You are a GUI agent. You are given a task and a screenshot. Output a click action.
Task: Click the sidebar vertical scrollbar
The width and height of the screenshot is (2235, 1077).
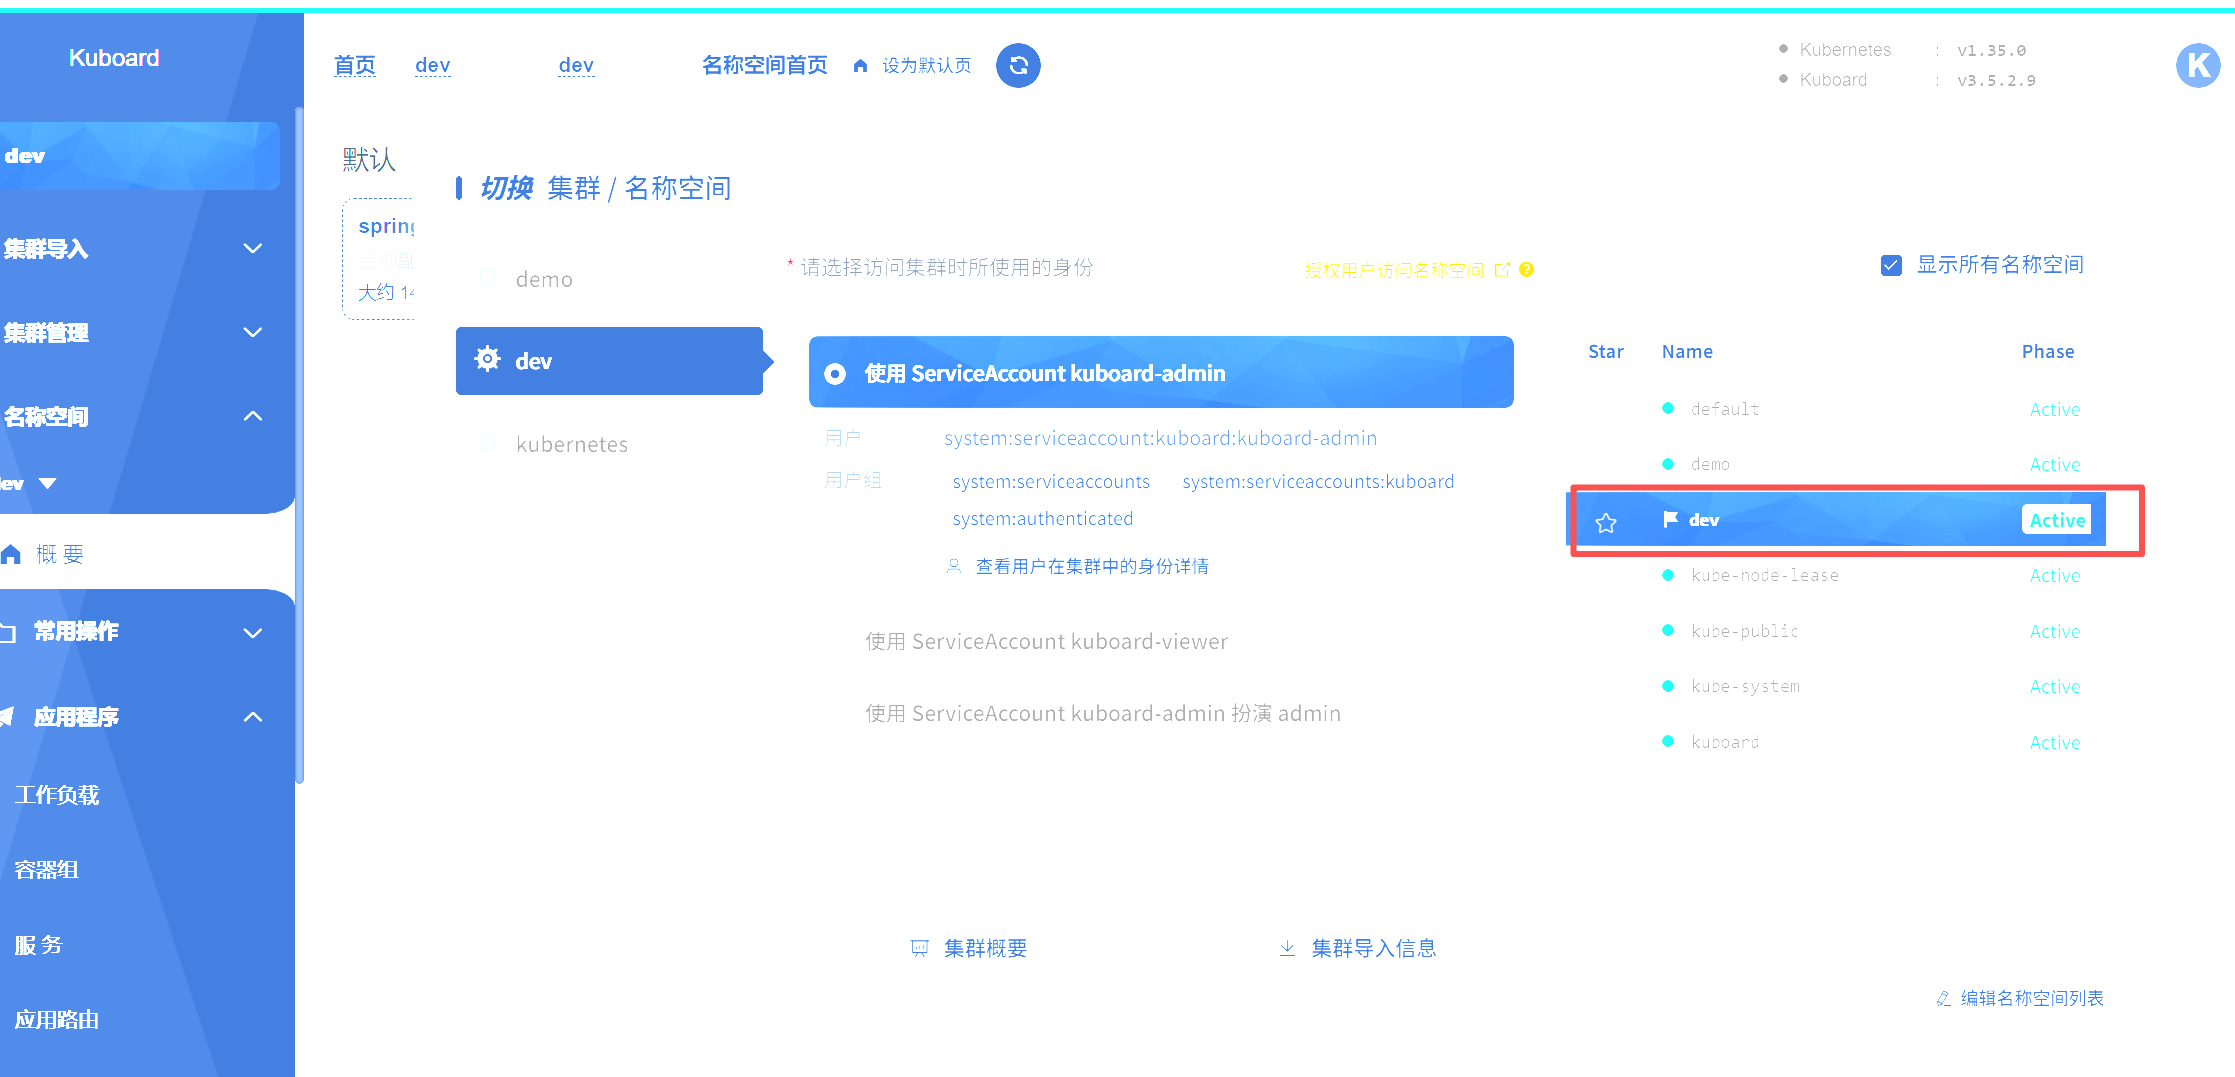coord(299,445)
